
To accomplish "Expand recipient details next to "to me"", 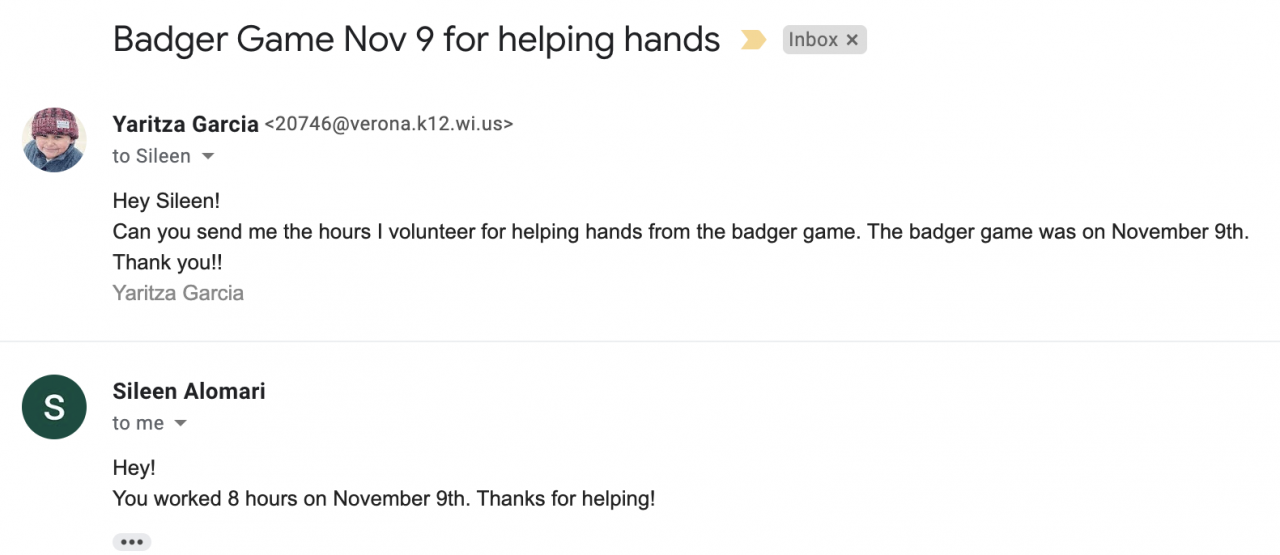I will 181,424.
